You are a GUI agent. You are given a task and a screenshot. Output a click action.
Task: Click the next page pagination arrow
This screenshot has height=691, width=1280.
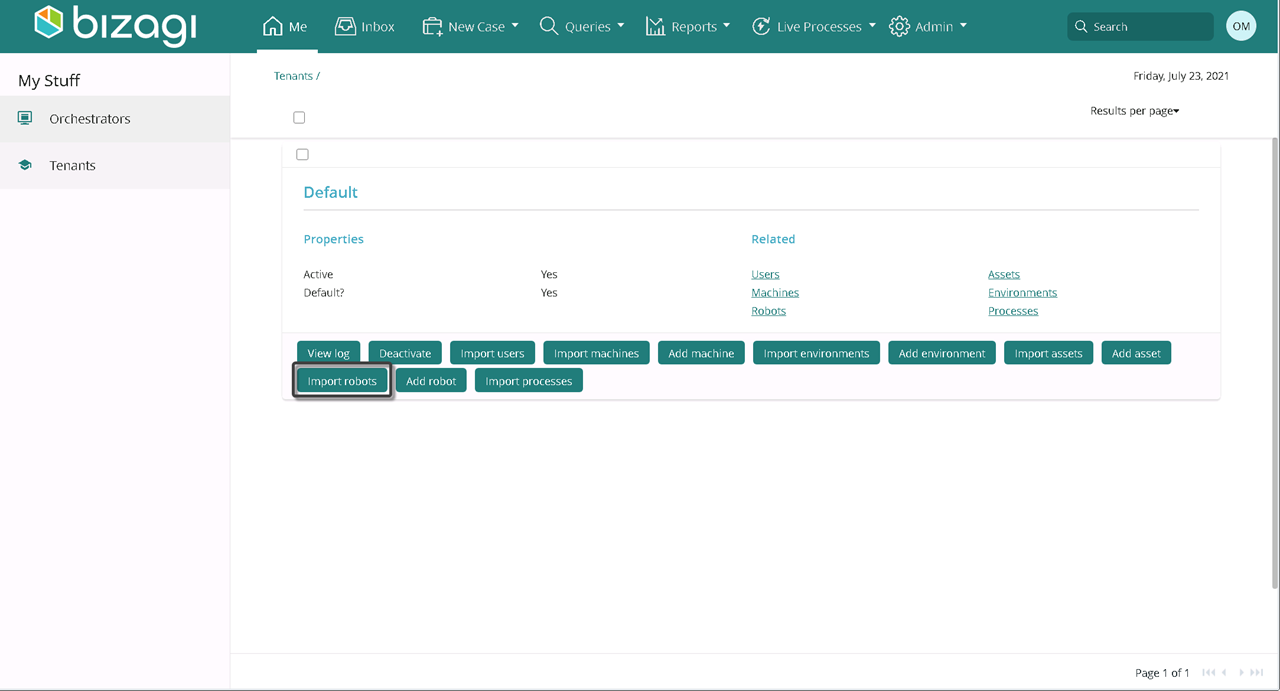point(1242,673)
